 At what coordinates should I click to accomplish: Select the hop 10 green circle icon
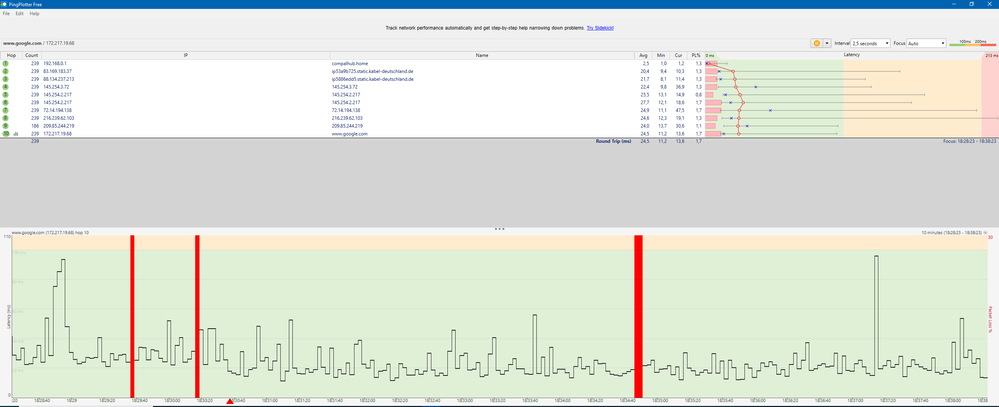pyautogui.click(x=5, y=134)
